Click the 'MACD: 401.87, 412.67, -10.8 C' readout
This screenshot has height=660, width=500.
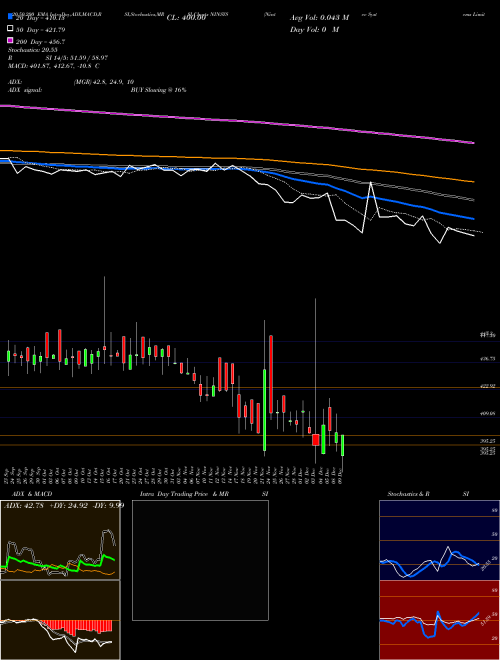(x=54, y=66)
